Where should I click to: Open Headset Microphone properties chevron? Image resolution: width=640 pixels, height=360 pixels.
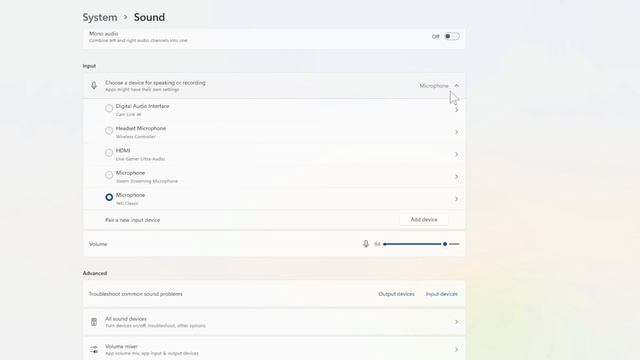click(x=456, y=132)
